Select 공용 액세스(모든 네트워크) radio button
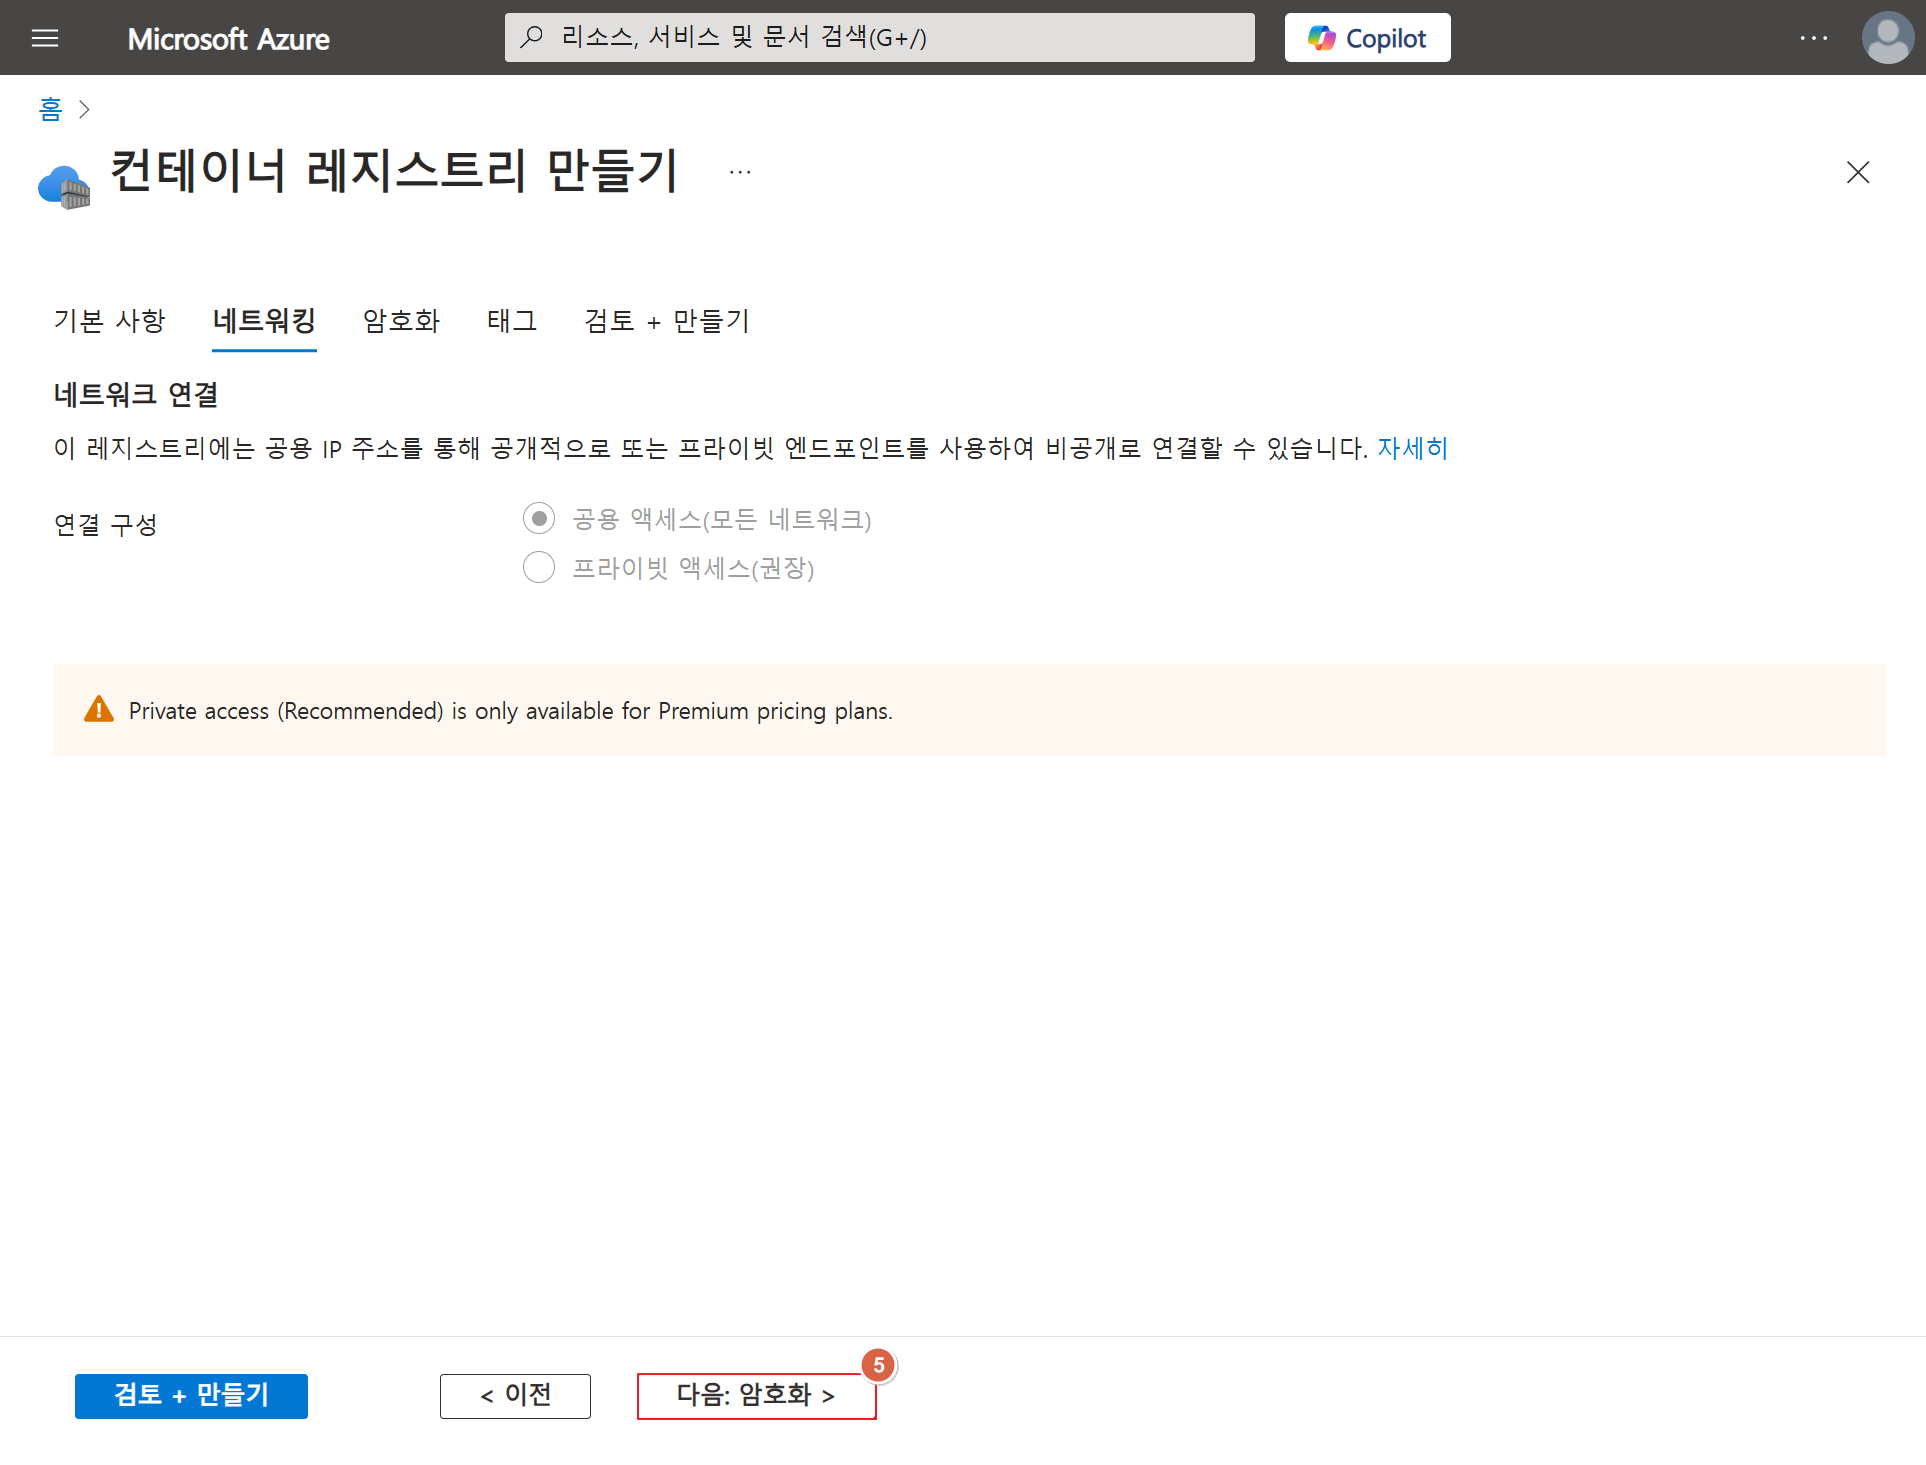Image resolution: width=1926 pixels, height=1465 pixels. [x=539, y=518]
